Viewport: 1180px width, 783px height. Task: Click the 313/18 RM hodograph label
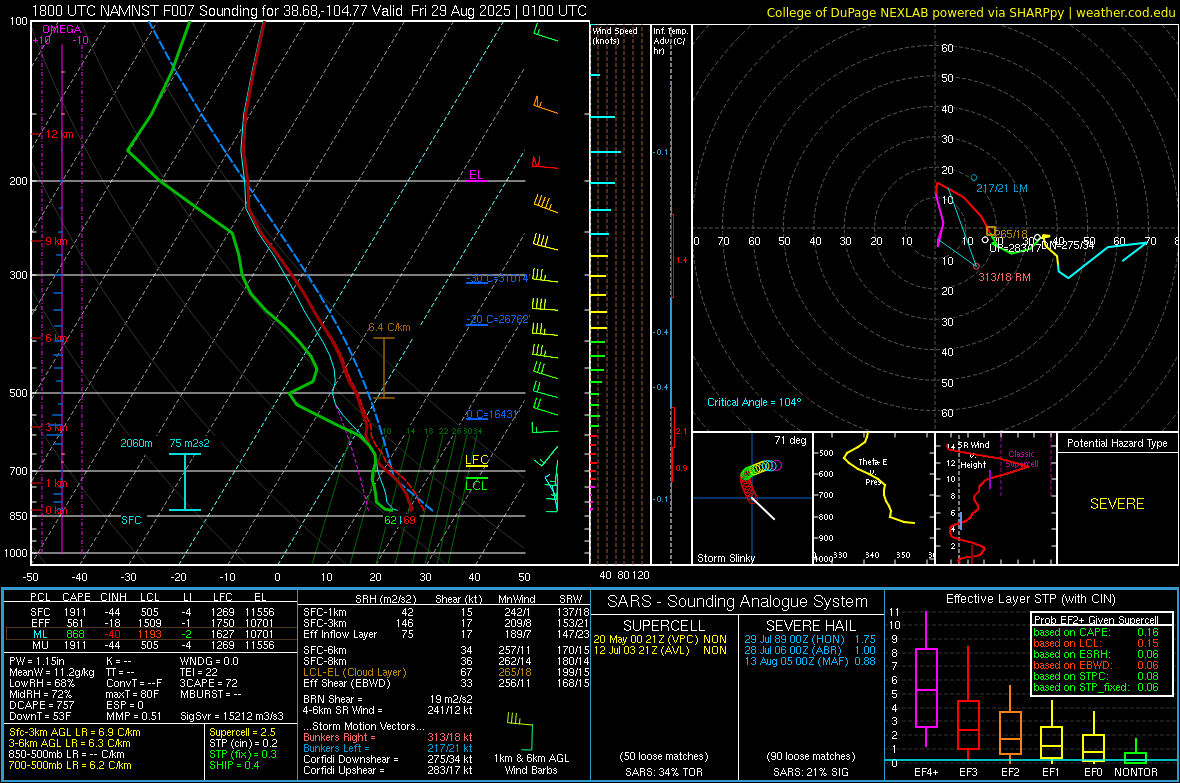click(1005, 277)
